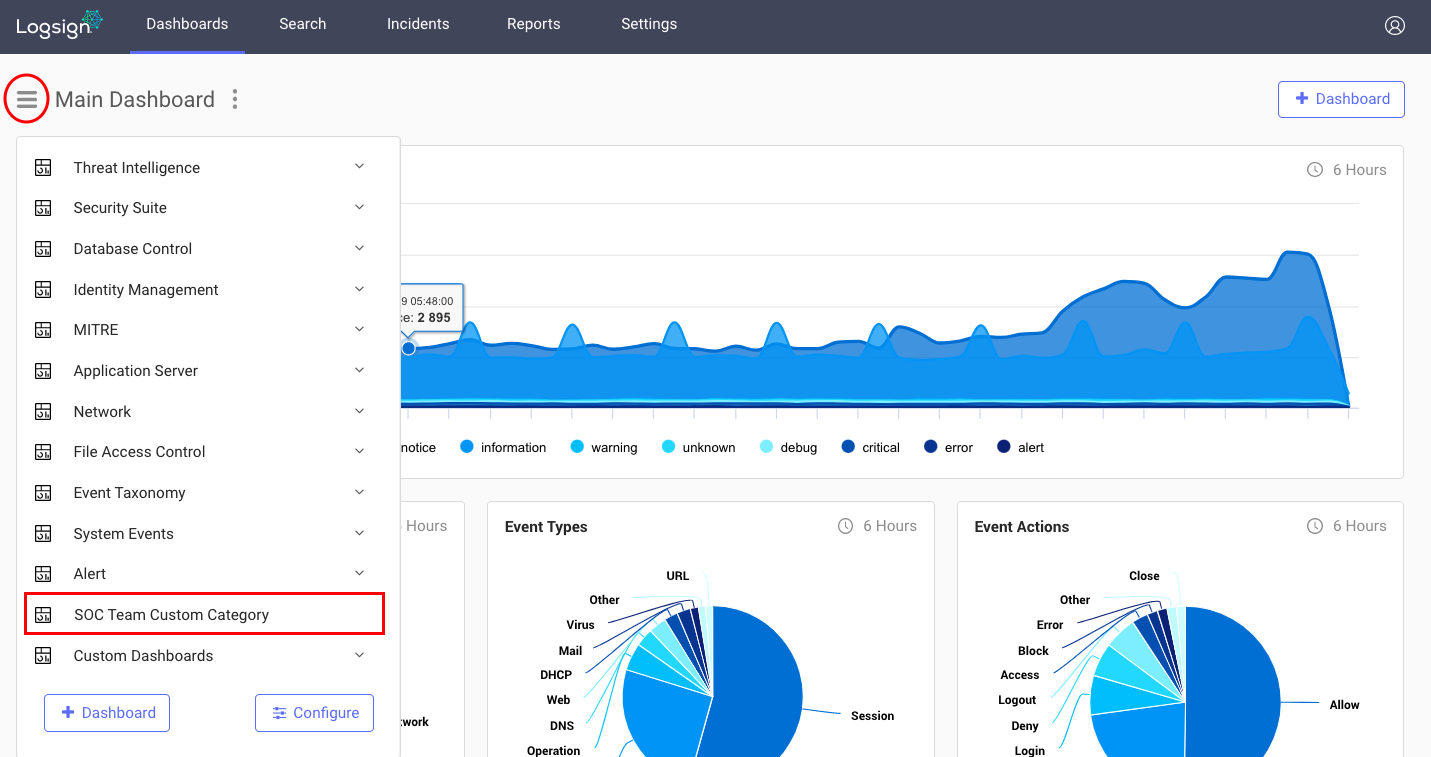Expand the Event Taxonomy category
The width and height of the screenshot is (1431, 757).
(360, 492)
